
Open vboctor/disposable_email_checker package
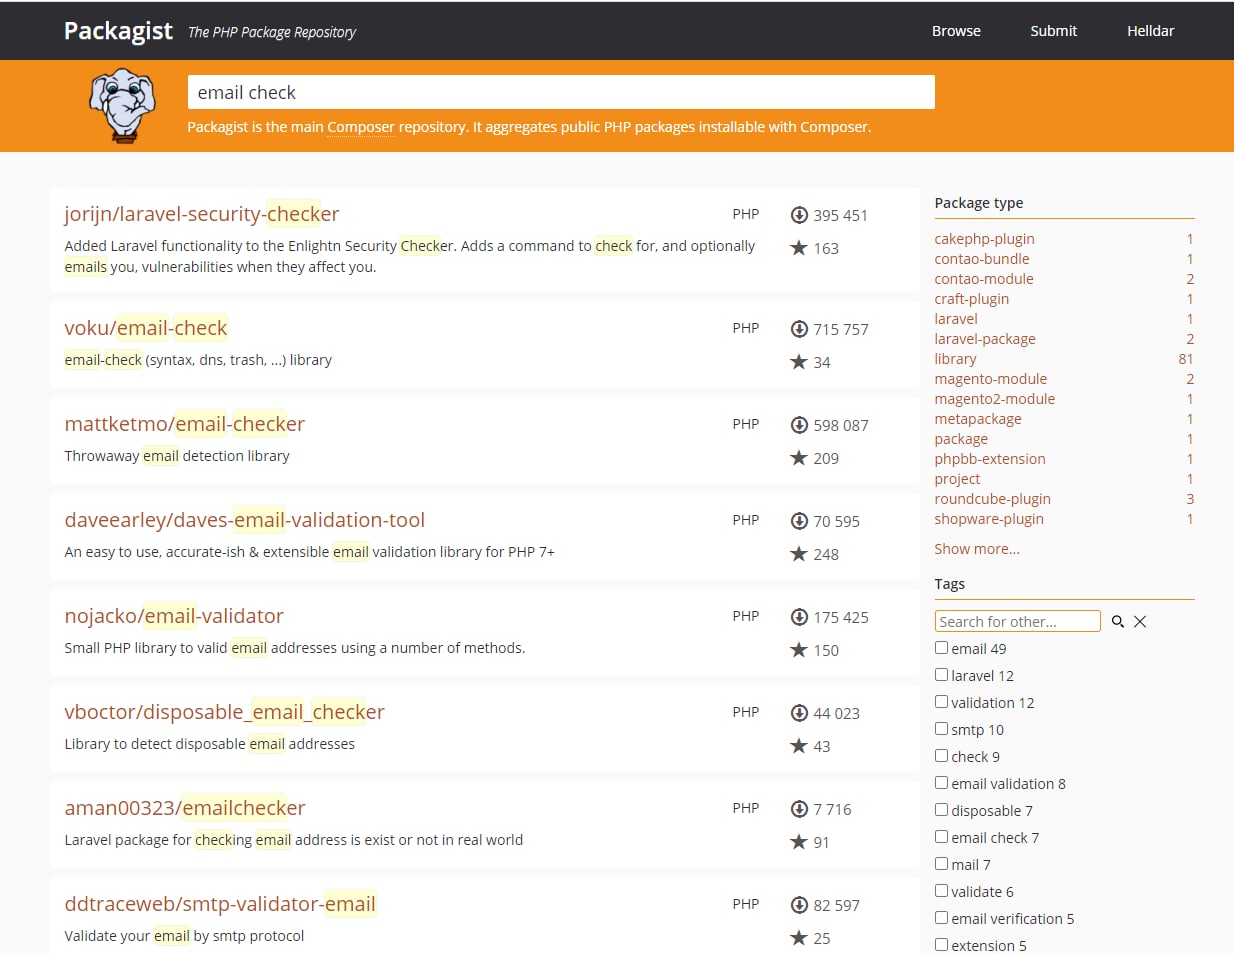tap(224, 712)
